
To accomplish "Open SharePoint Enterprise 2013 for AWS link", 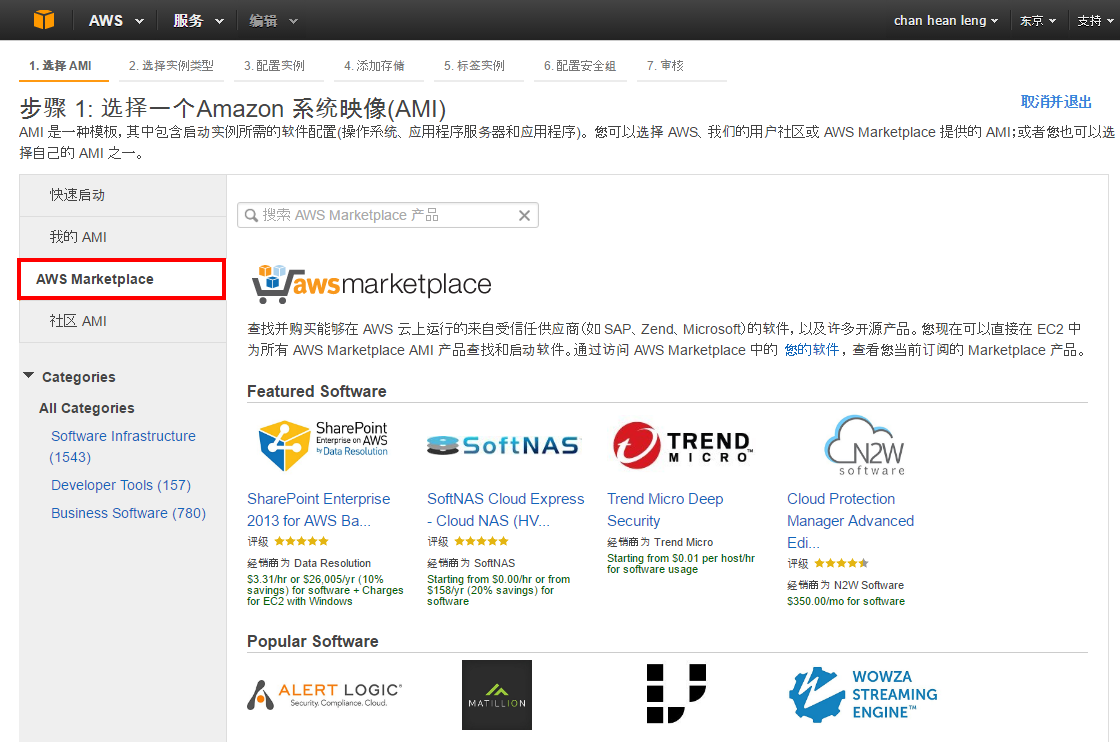I will 319,510.
